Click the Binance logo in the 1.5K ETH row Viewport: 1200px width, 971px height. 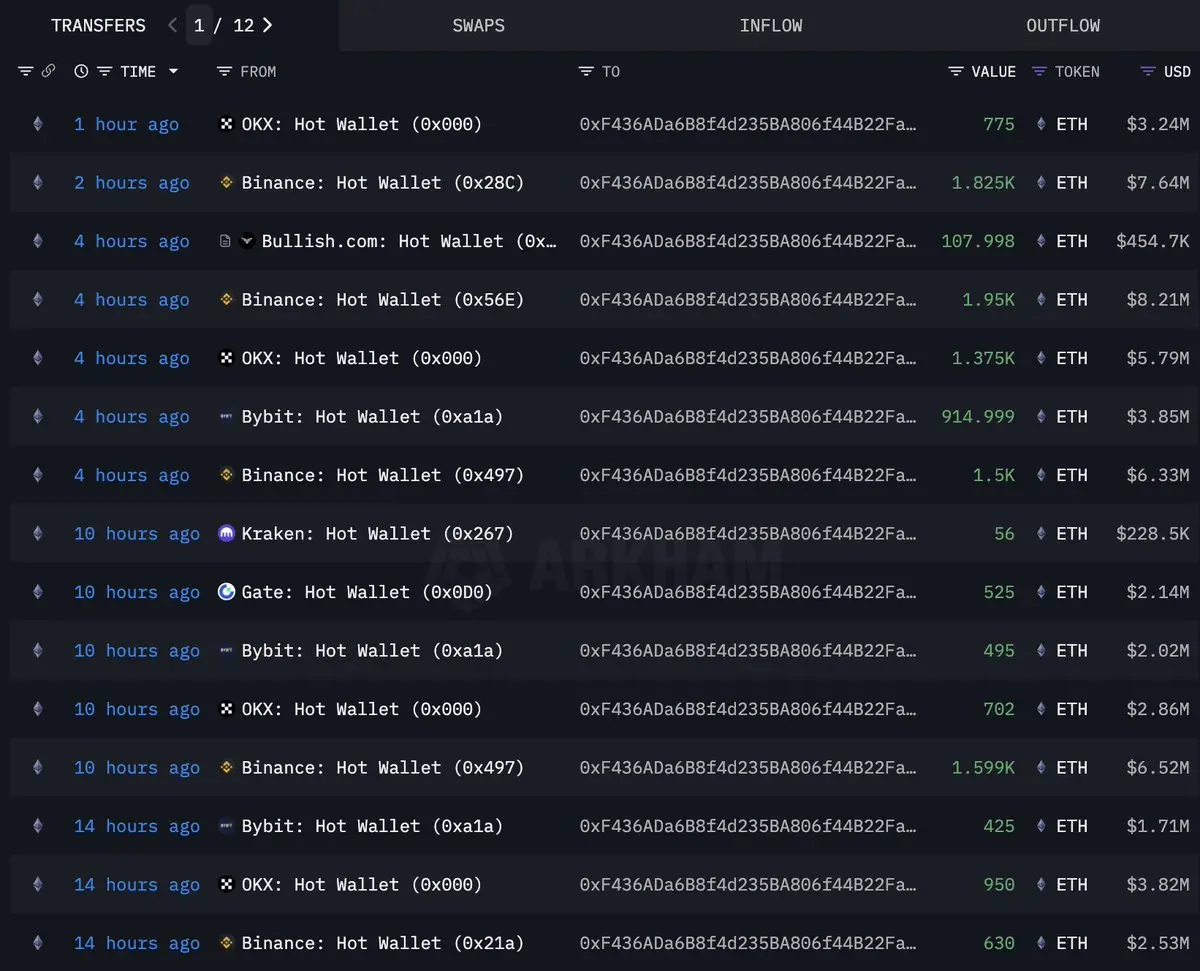point(226,475)
